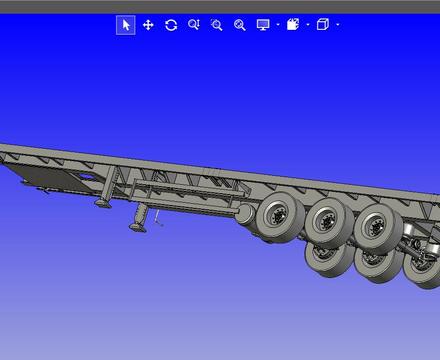440x360 pixels.
Task: Select the front-most trailer wheel
Action: tap(279, 217)
